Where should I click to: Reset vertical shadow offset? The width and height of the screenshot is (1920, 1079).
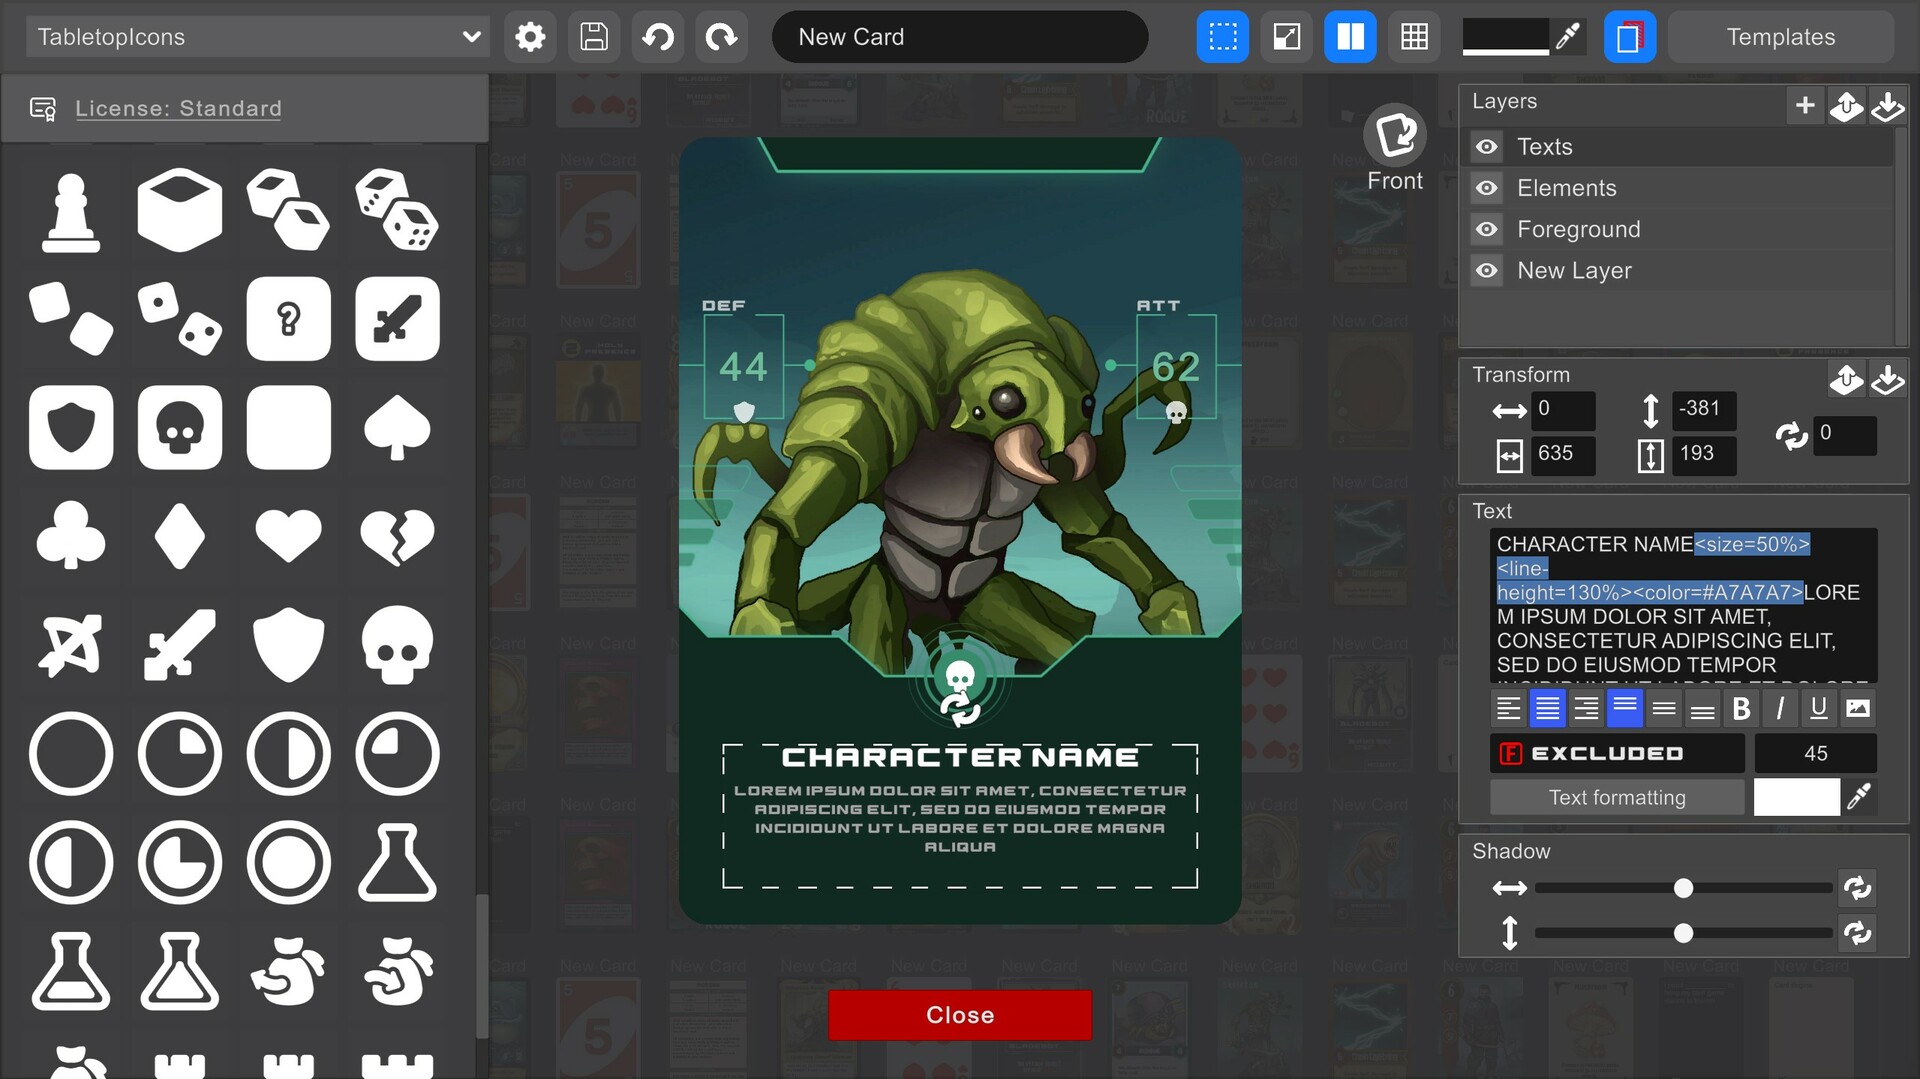(1857, 933)
